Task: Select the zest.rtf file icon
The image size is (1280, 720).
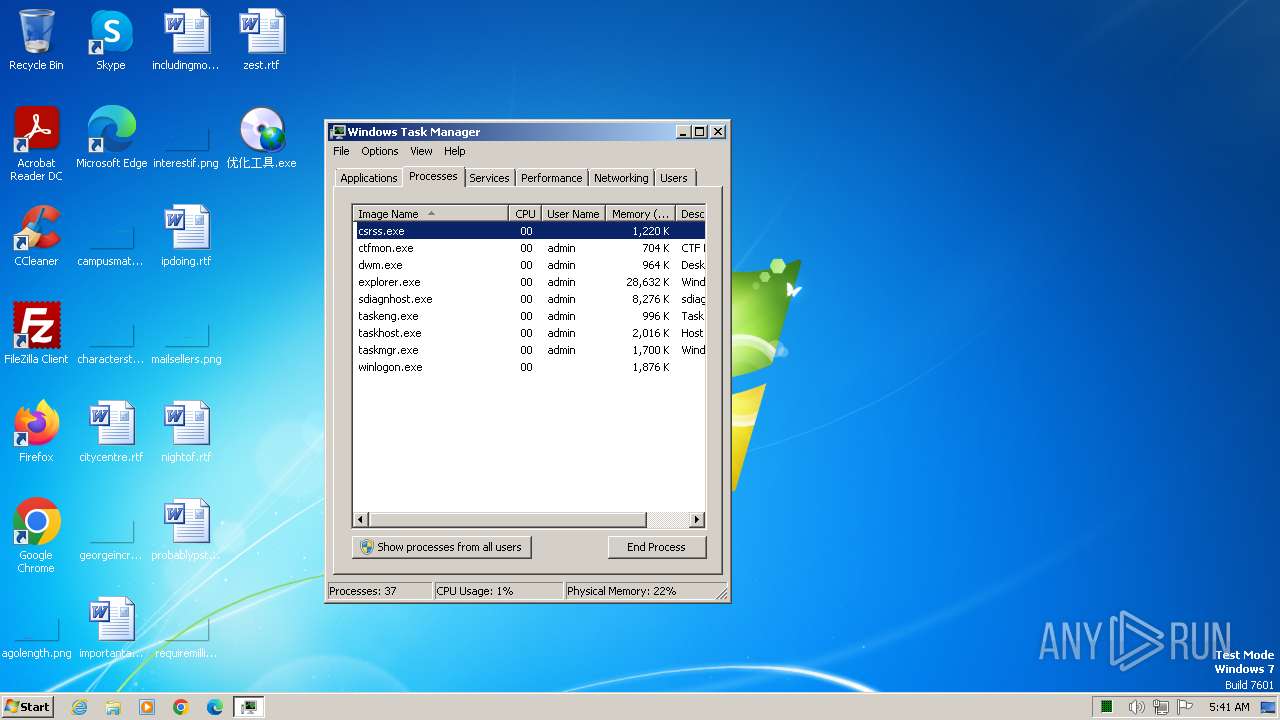Action: point(261,41)
